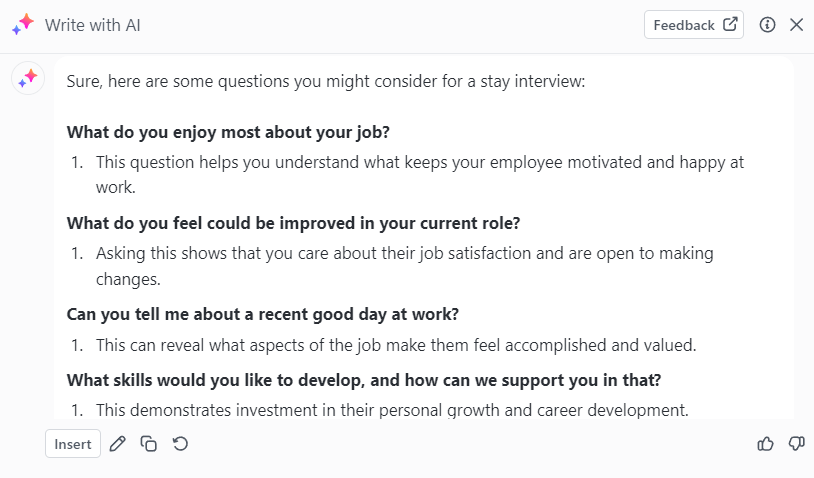This screenshot has height=478, width=814.
Task: Click the Feedback button
Action: (694, 25)
